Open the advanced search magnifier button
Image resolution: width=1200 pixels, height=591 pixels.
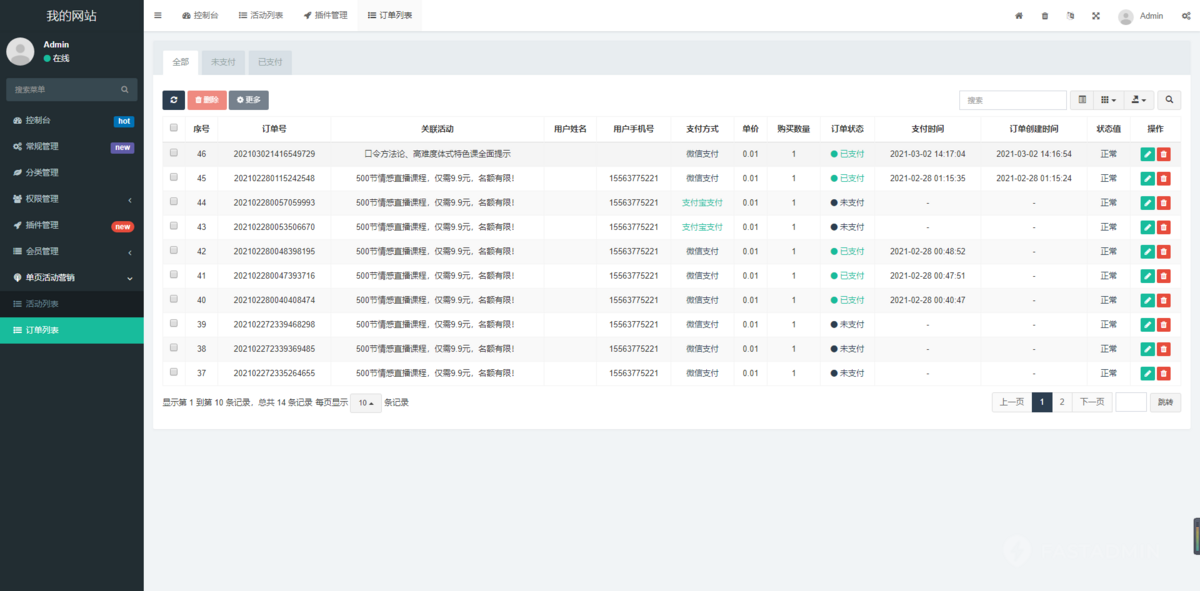click(1169, 100)
